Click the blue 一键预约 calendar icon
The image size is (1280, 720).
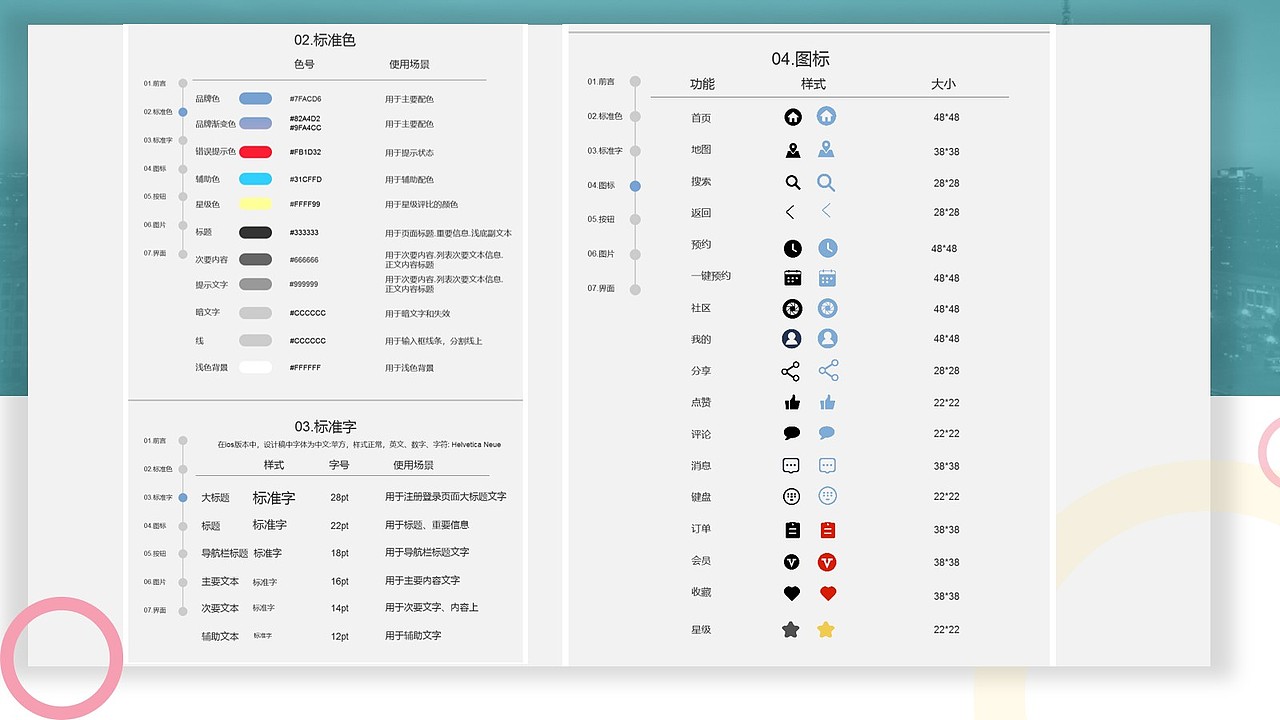click(827, 278)
